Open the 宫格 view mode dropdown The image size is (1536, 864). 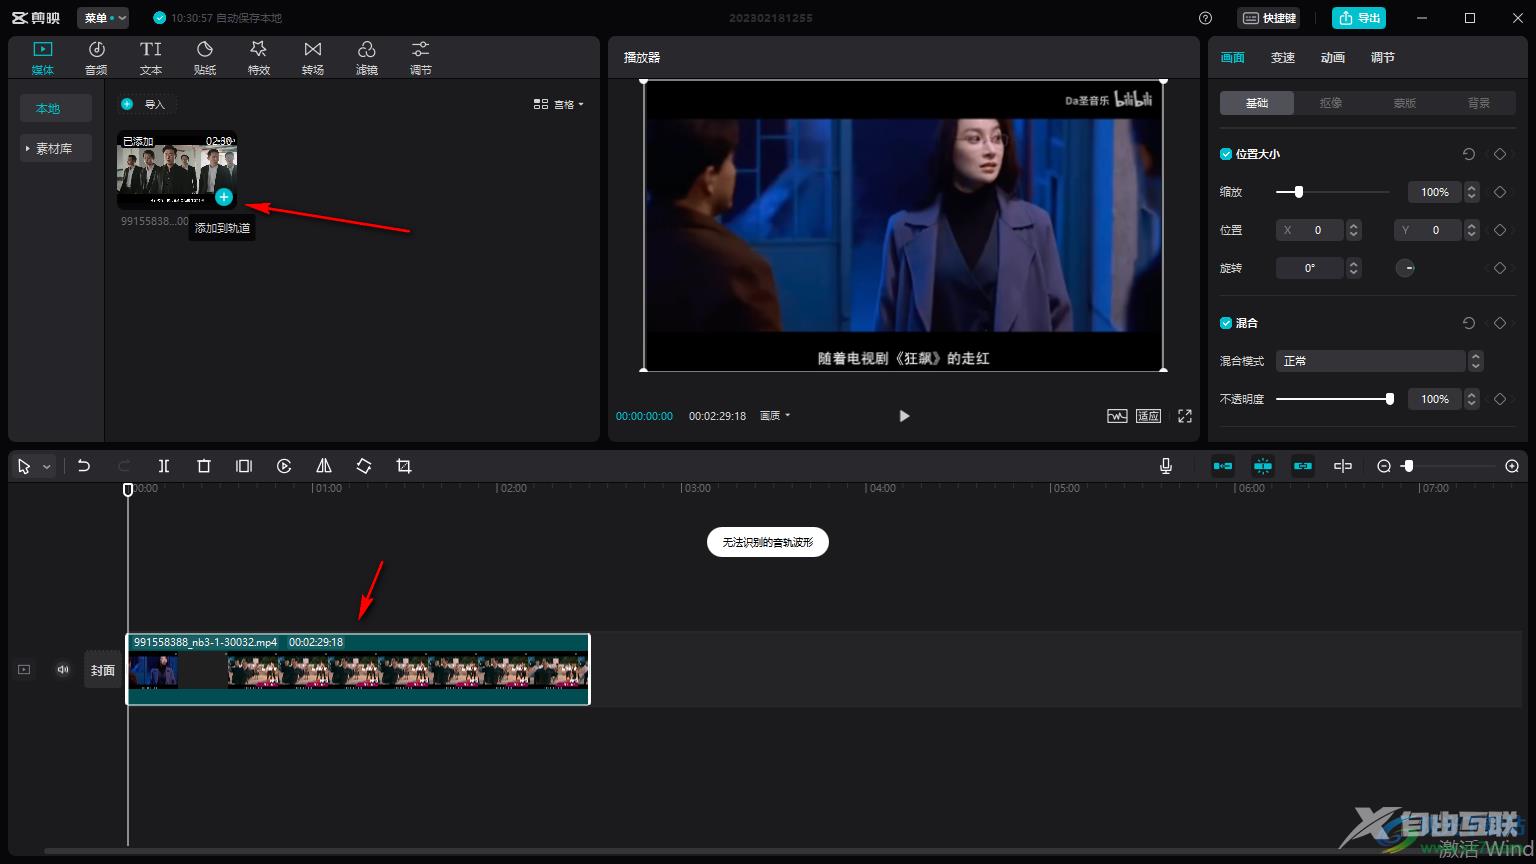tap(559, 104)
